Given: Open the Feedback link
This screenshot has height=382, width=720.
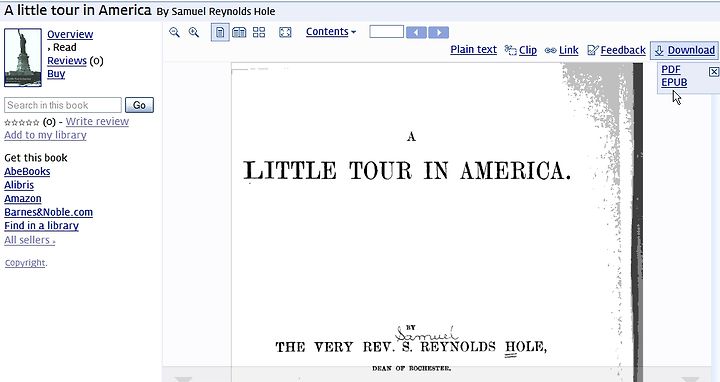Looking at the screenshot, I should [623, 50].
